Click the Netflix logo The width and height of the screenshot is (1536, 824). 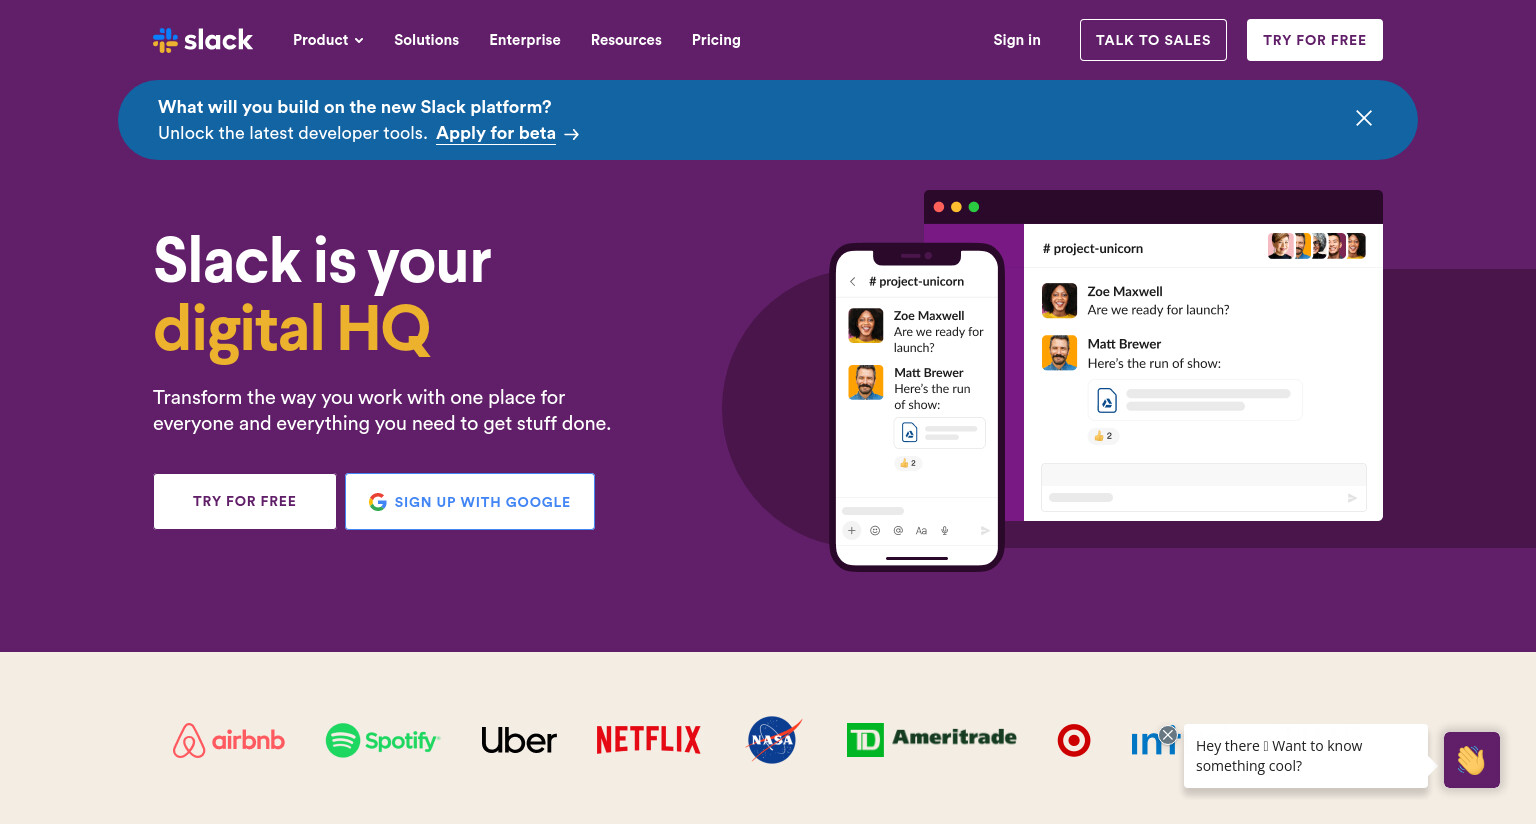click(x=648, y=740)
